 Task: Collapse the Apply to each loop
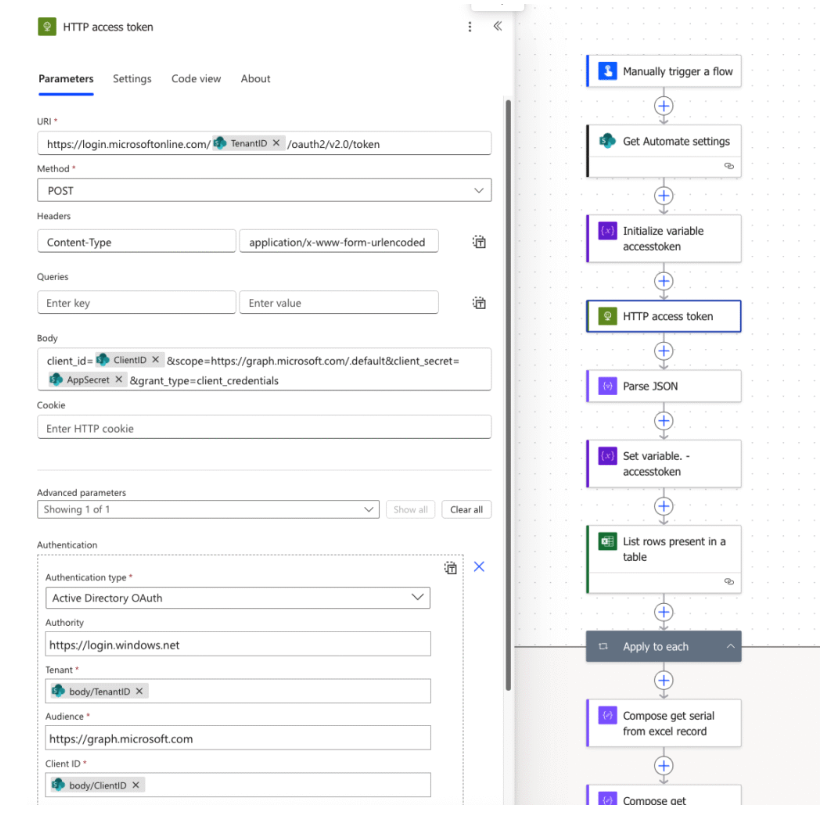(x=730, y=646)
